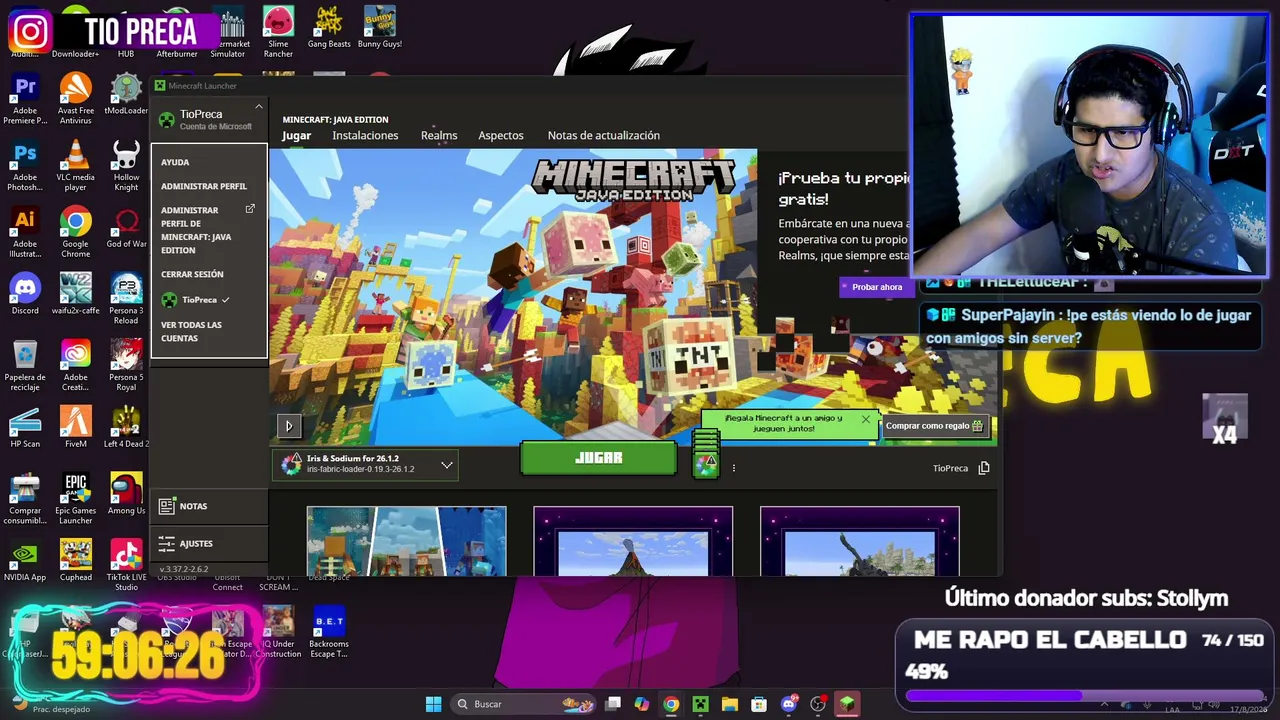Collapse the TioPreca account menu chevron

click(x=258, y=107)
